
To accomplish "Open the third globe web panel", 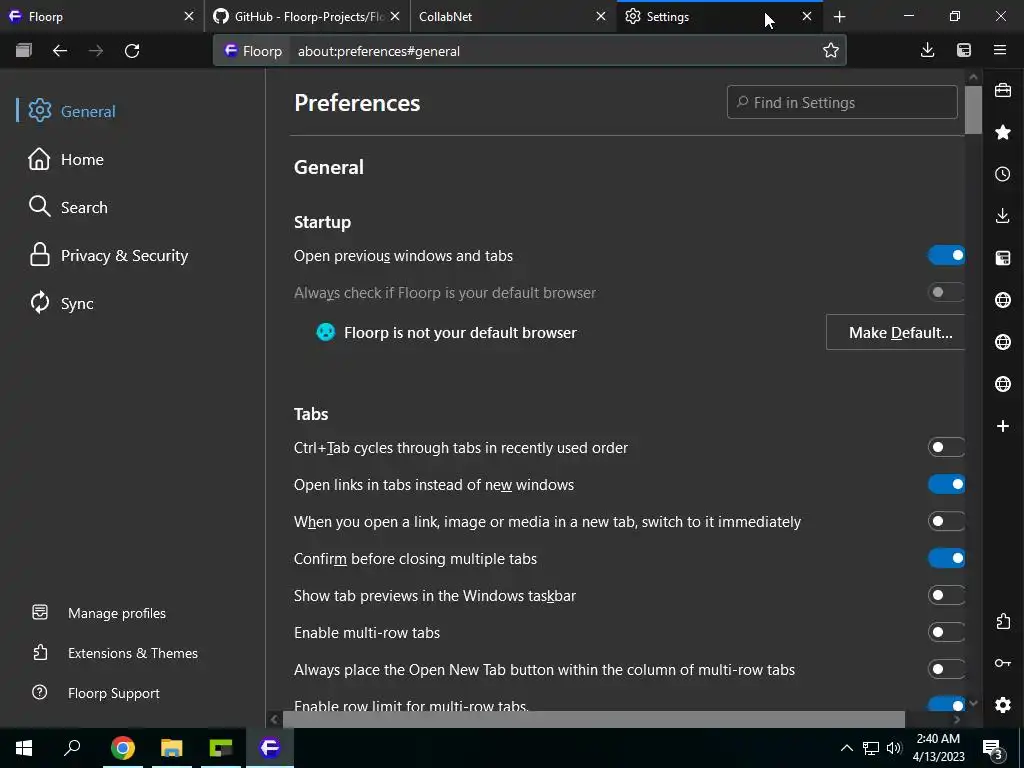I will 1003,384.
